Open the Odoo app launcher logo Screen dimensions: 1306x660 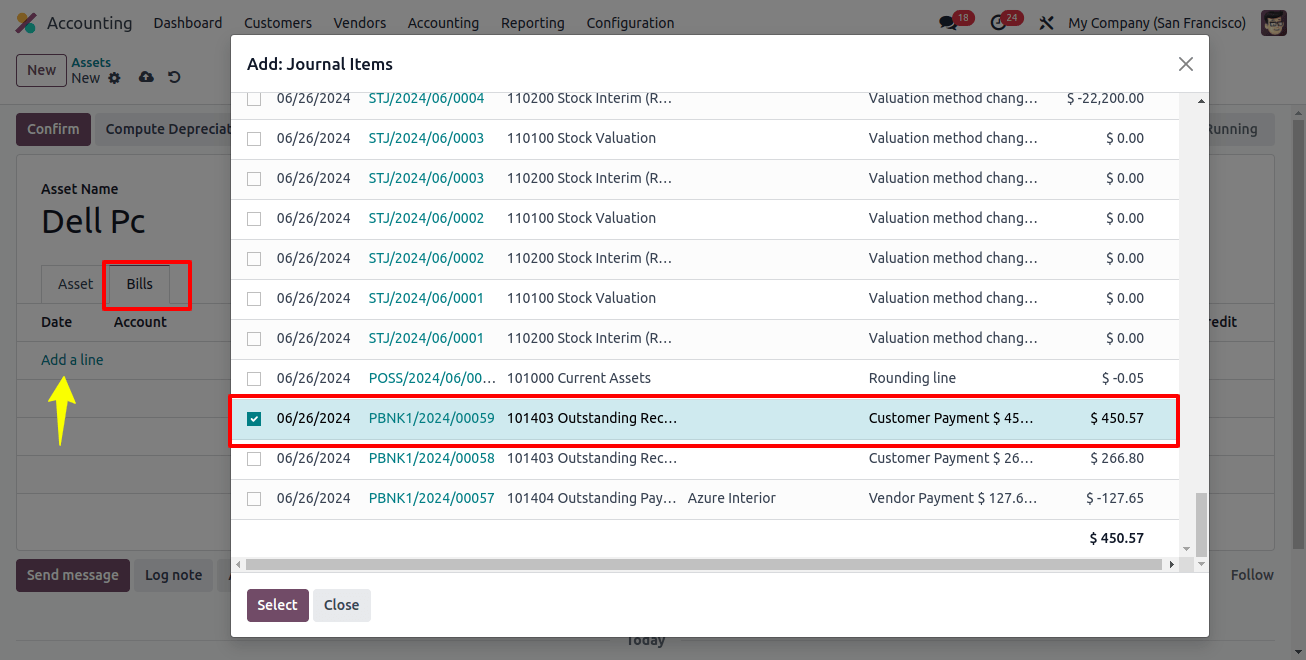pyautogui.click(x=26, y=22)
